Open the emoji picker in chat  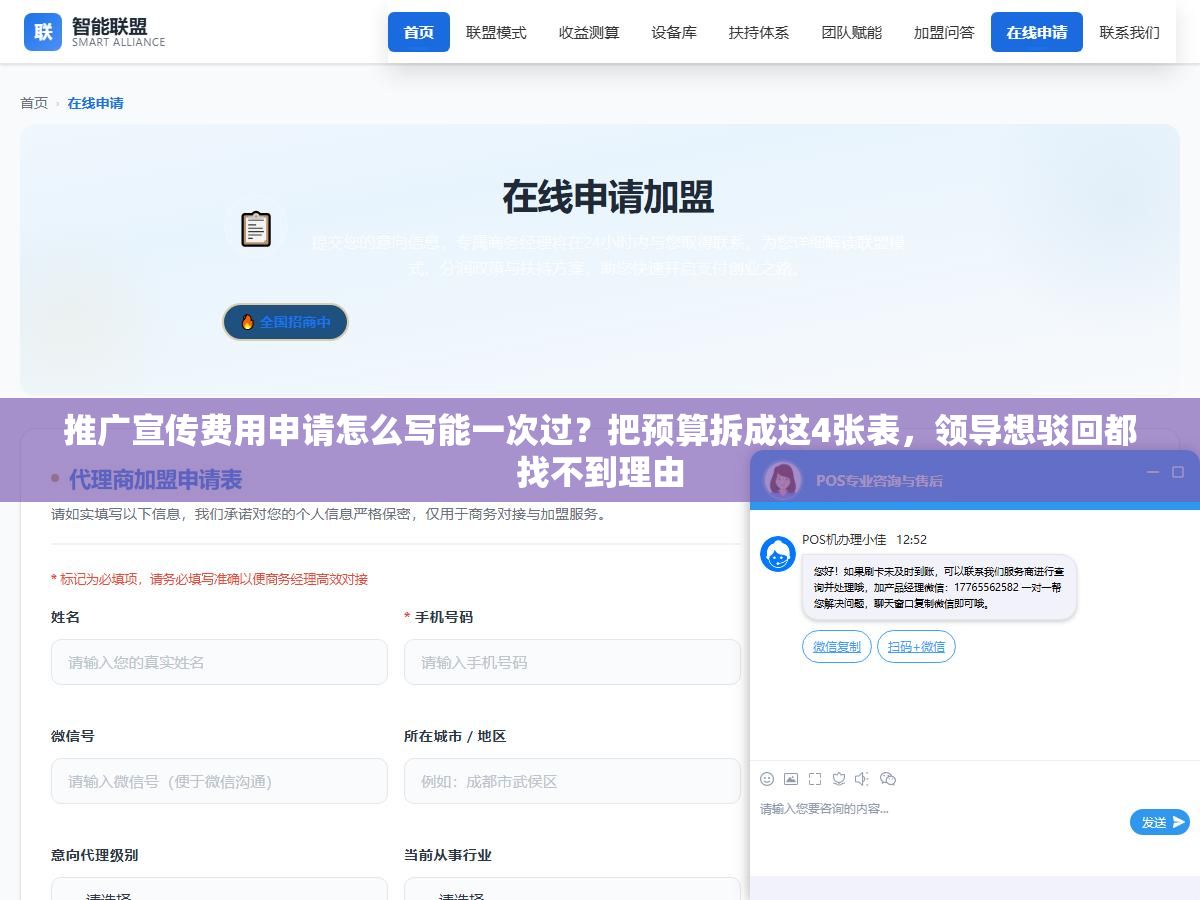(x=767, y=778)
